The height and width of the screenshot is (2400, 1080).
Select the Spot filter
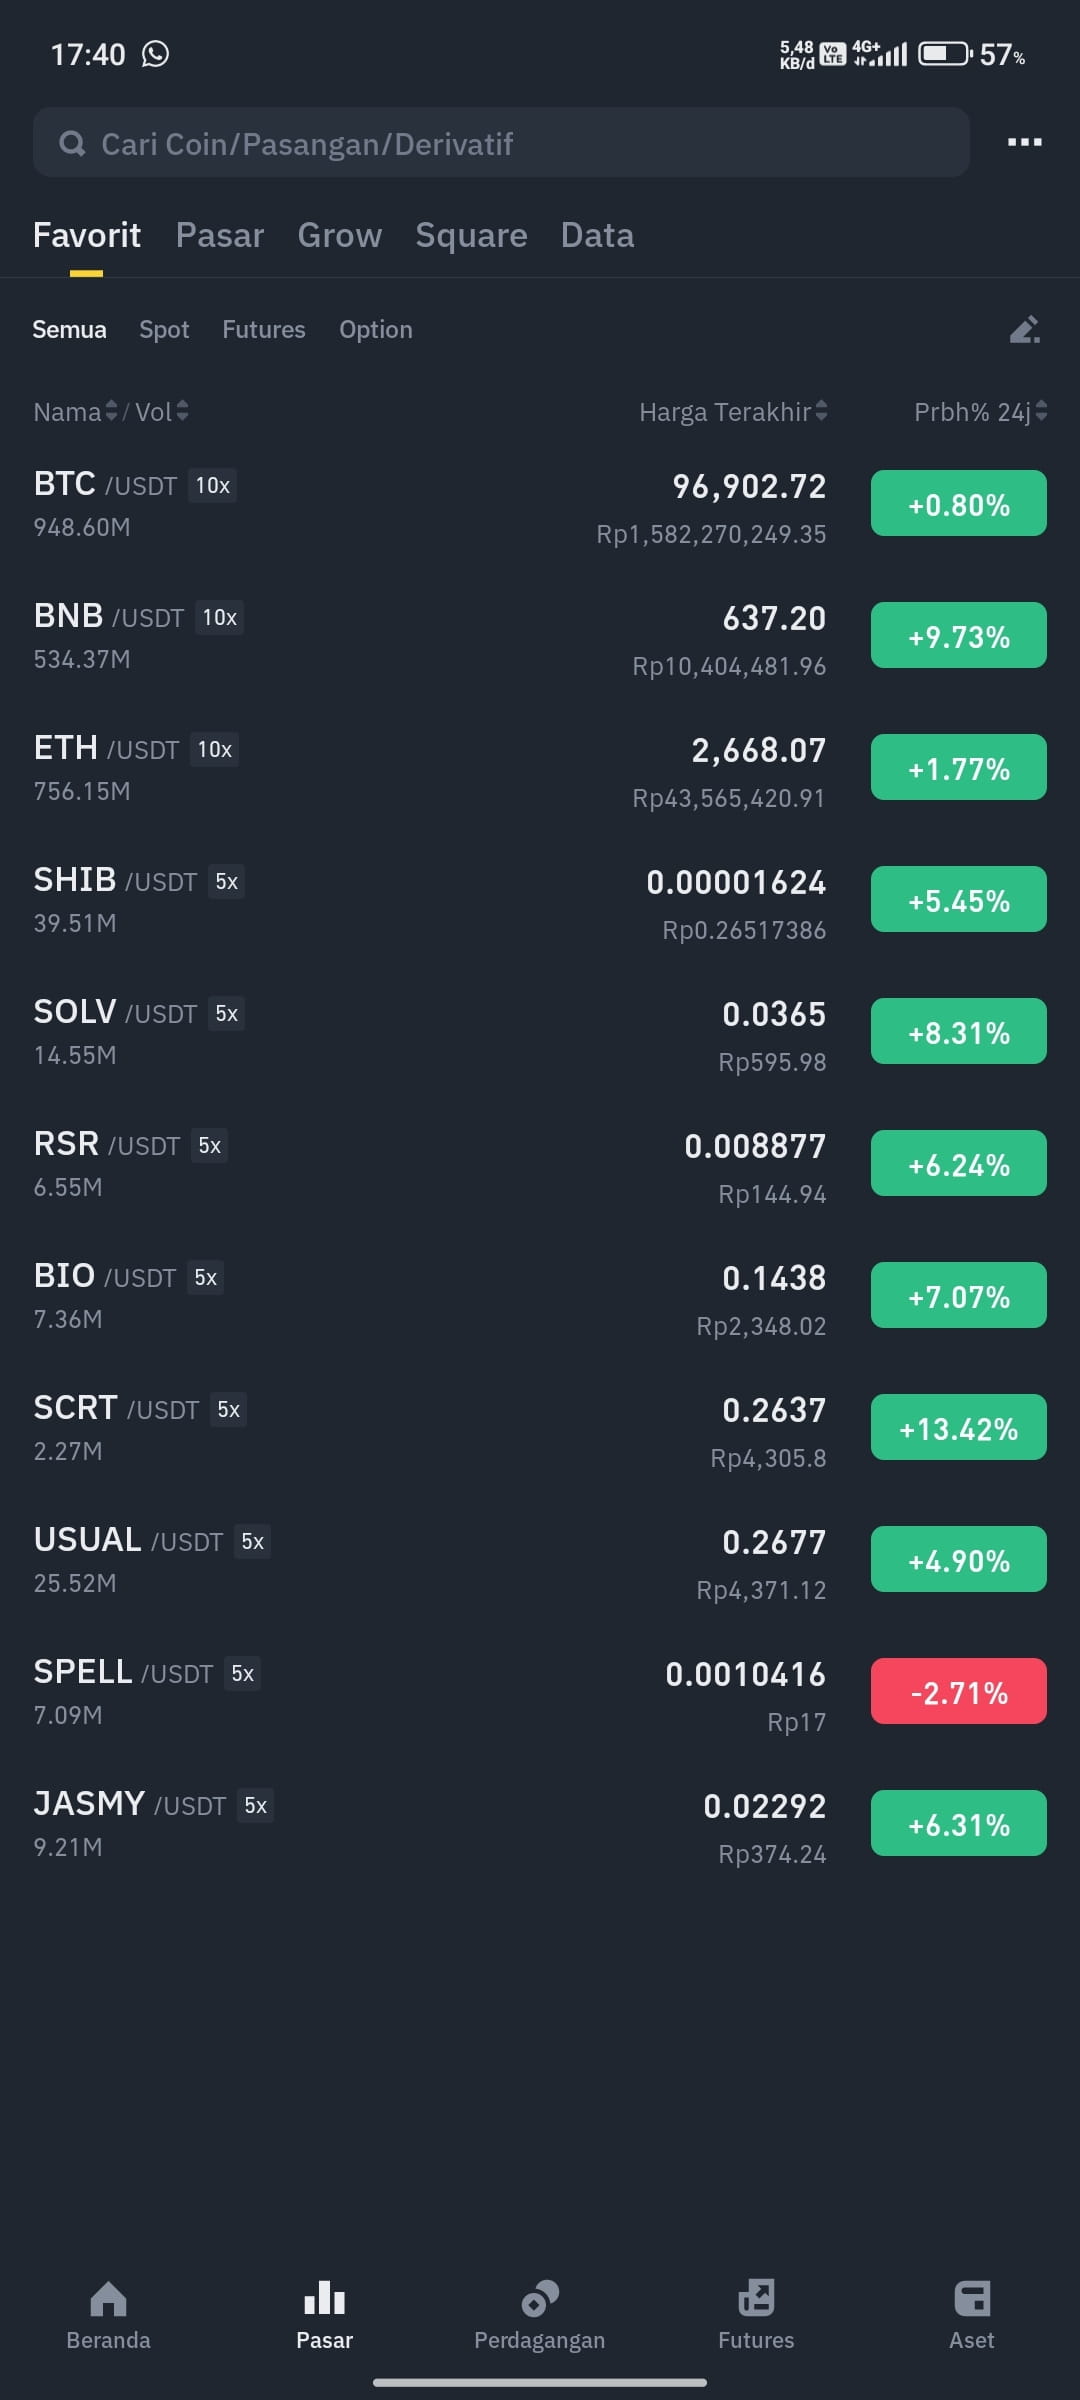click(164, 329)
